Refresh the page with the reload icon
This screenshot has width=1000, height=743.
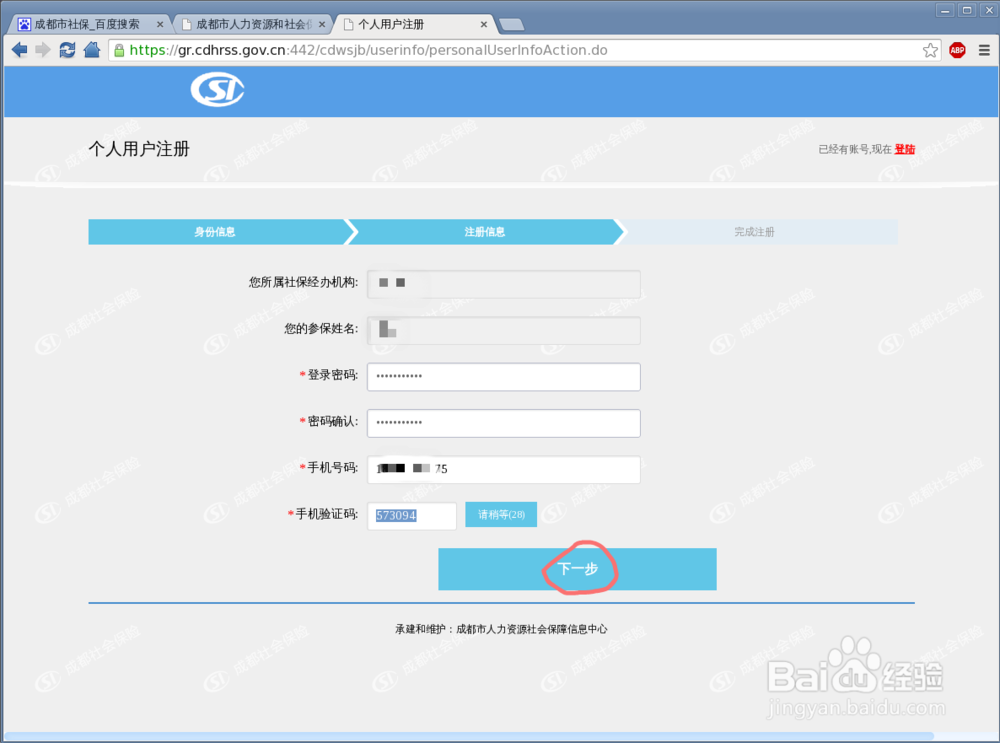coord(67,49)
